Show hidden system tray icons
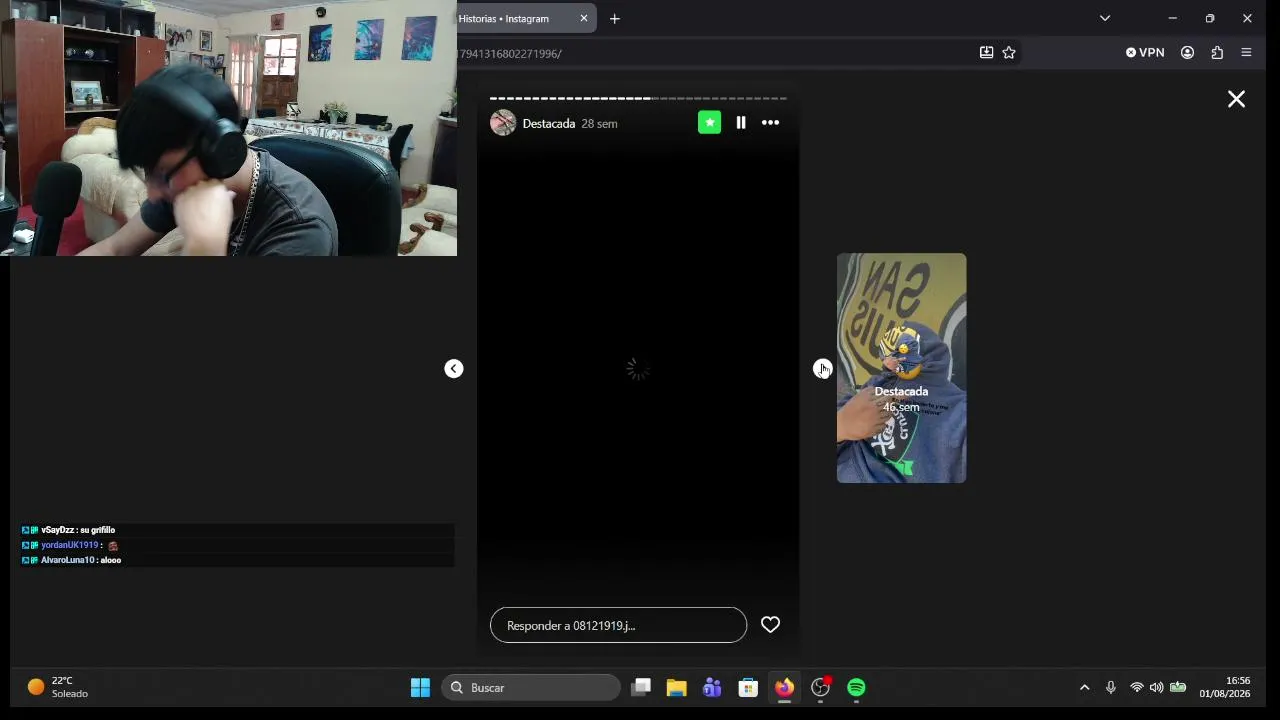 pyautogui.click(x=1084, y=688)
